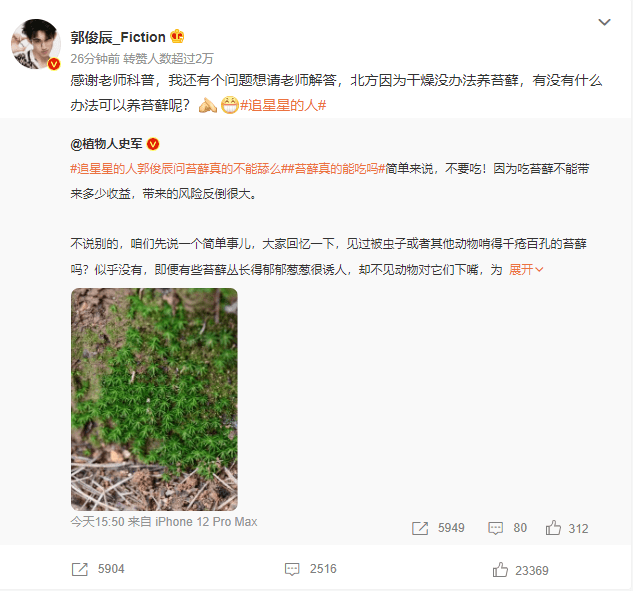Repost this post showing 5904 shares

pyautogui.click(x=98, y=569)
